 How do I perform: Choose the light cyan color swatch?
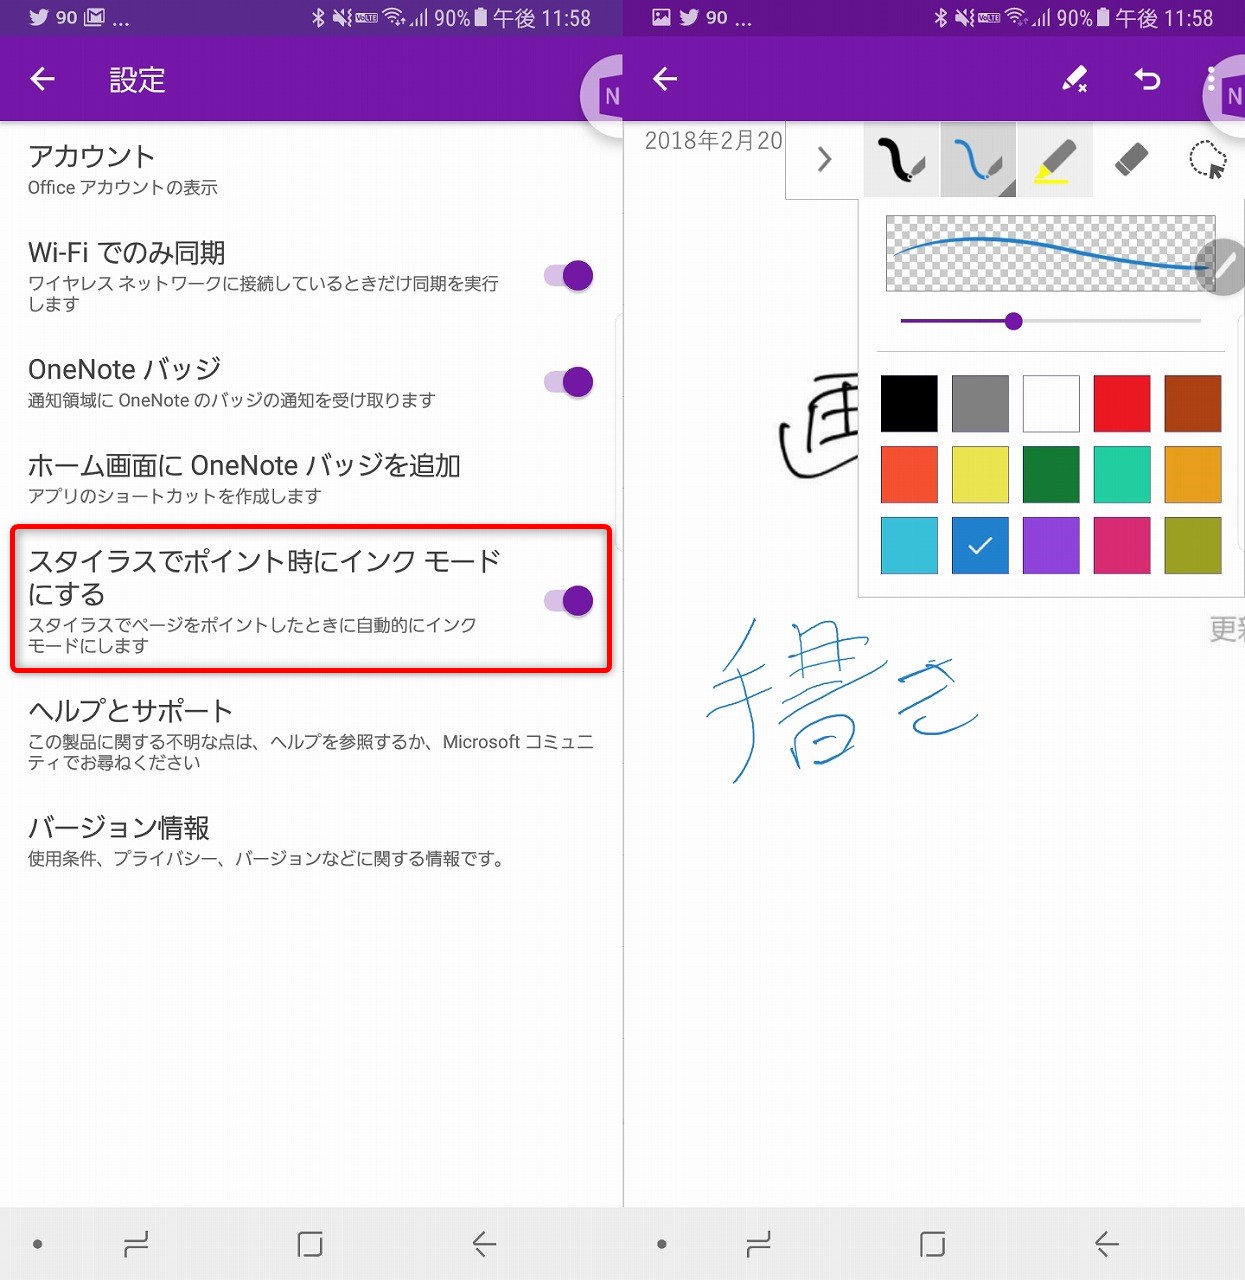(x=909, y=545)
